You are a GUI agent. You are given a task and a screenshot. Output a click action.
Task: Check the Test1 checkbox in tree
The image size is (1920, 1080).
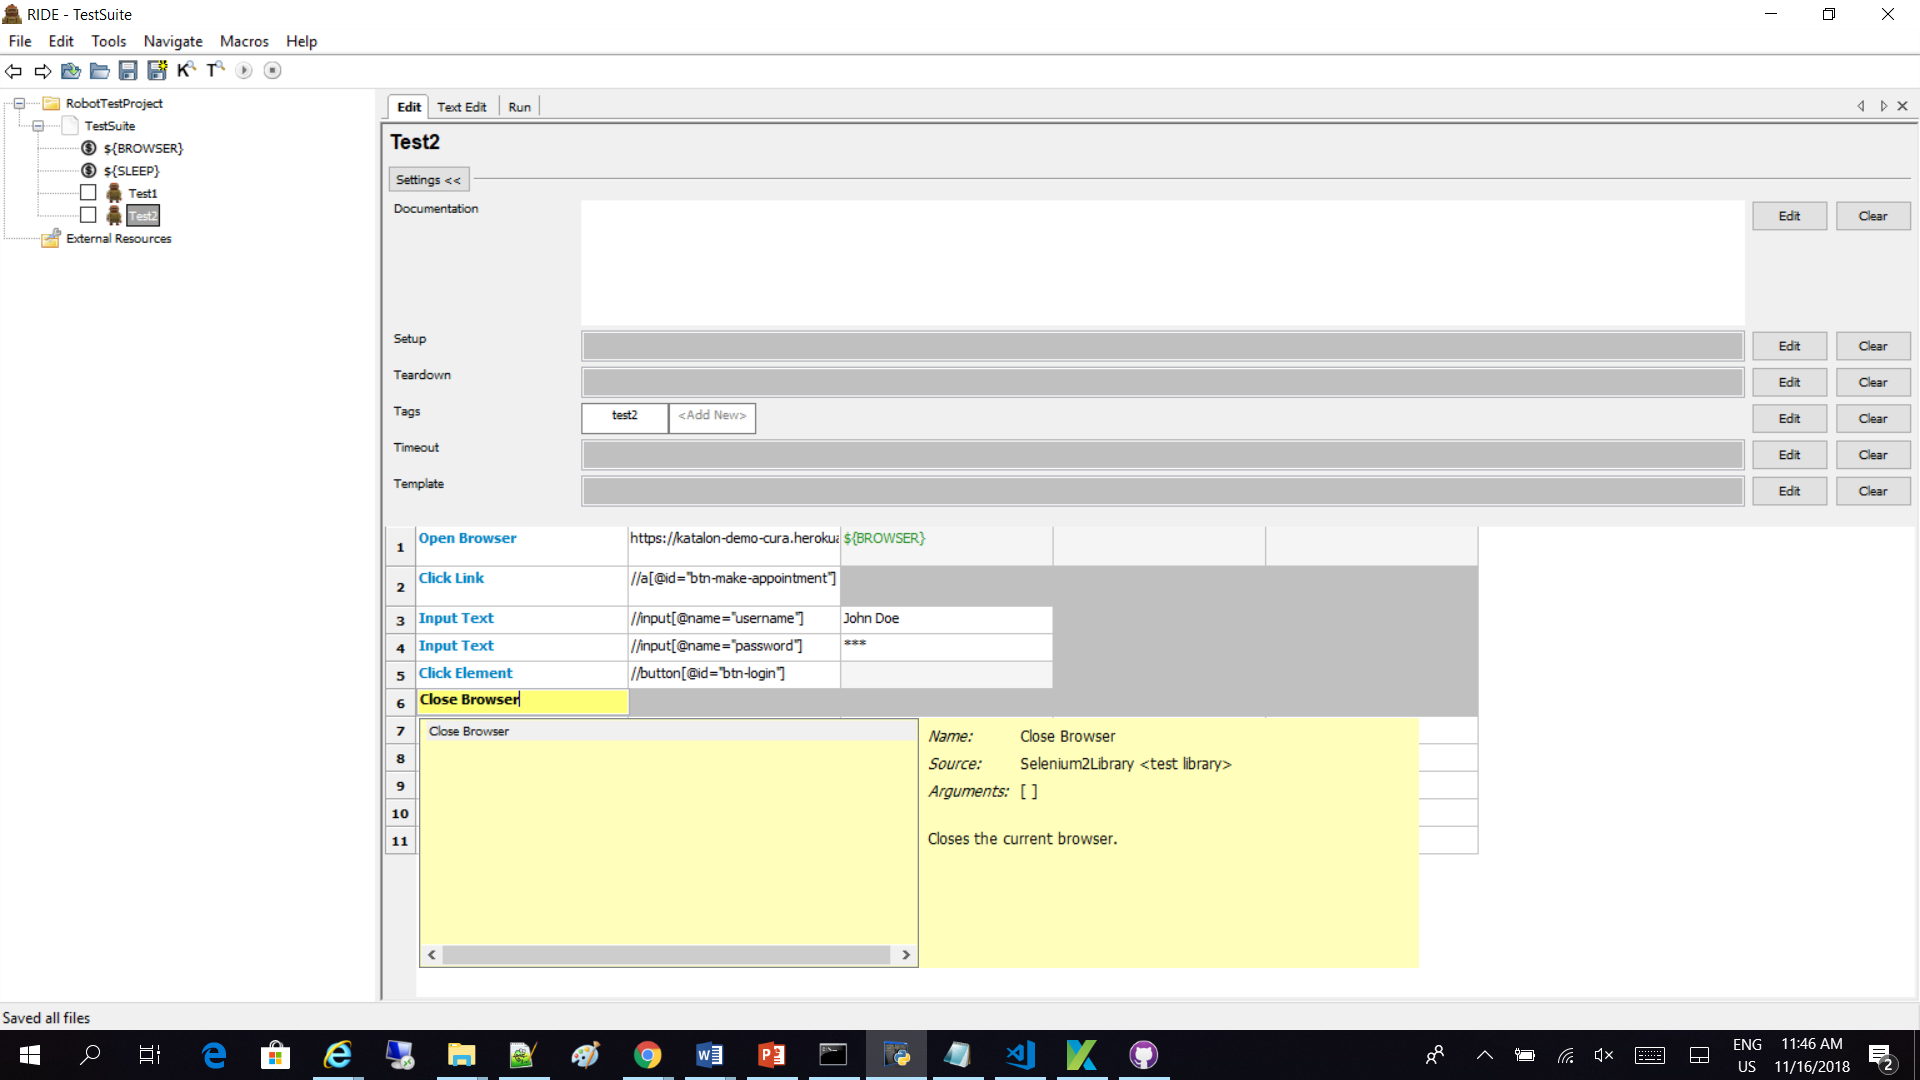pyautogui.click(x=88, y=193)
